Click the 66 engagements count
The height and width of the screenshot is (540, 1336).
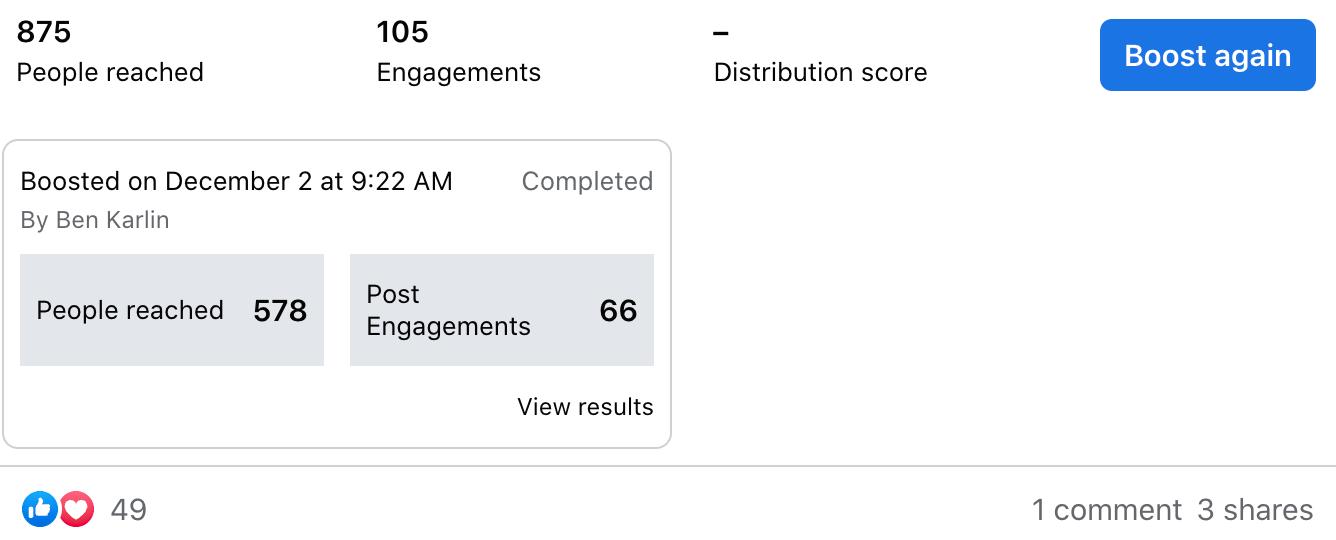tap(618, 310)
